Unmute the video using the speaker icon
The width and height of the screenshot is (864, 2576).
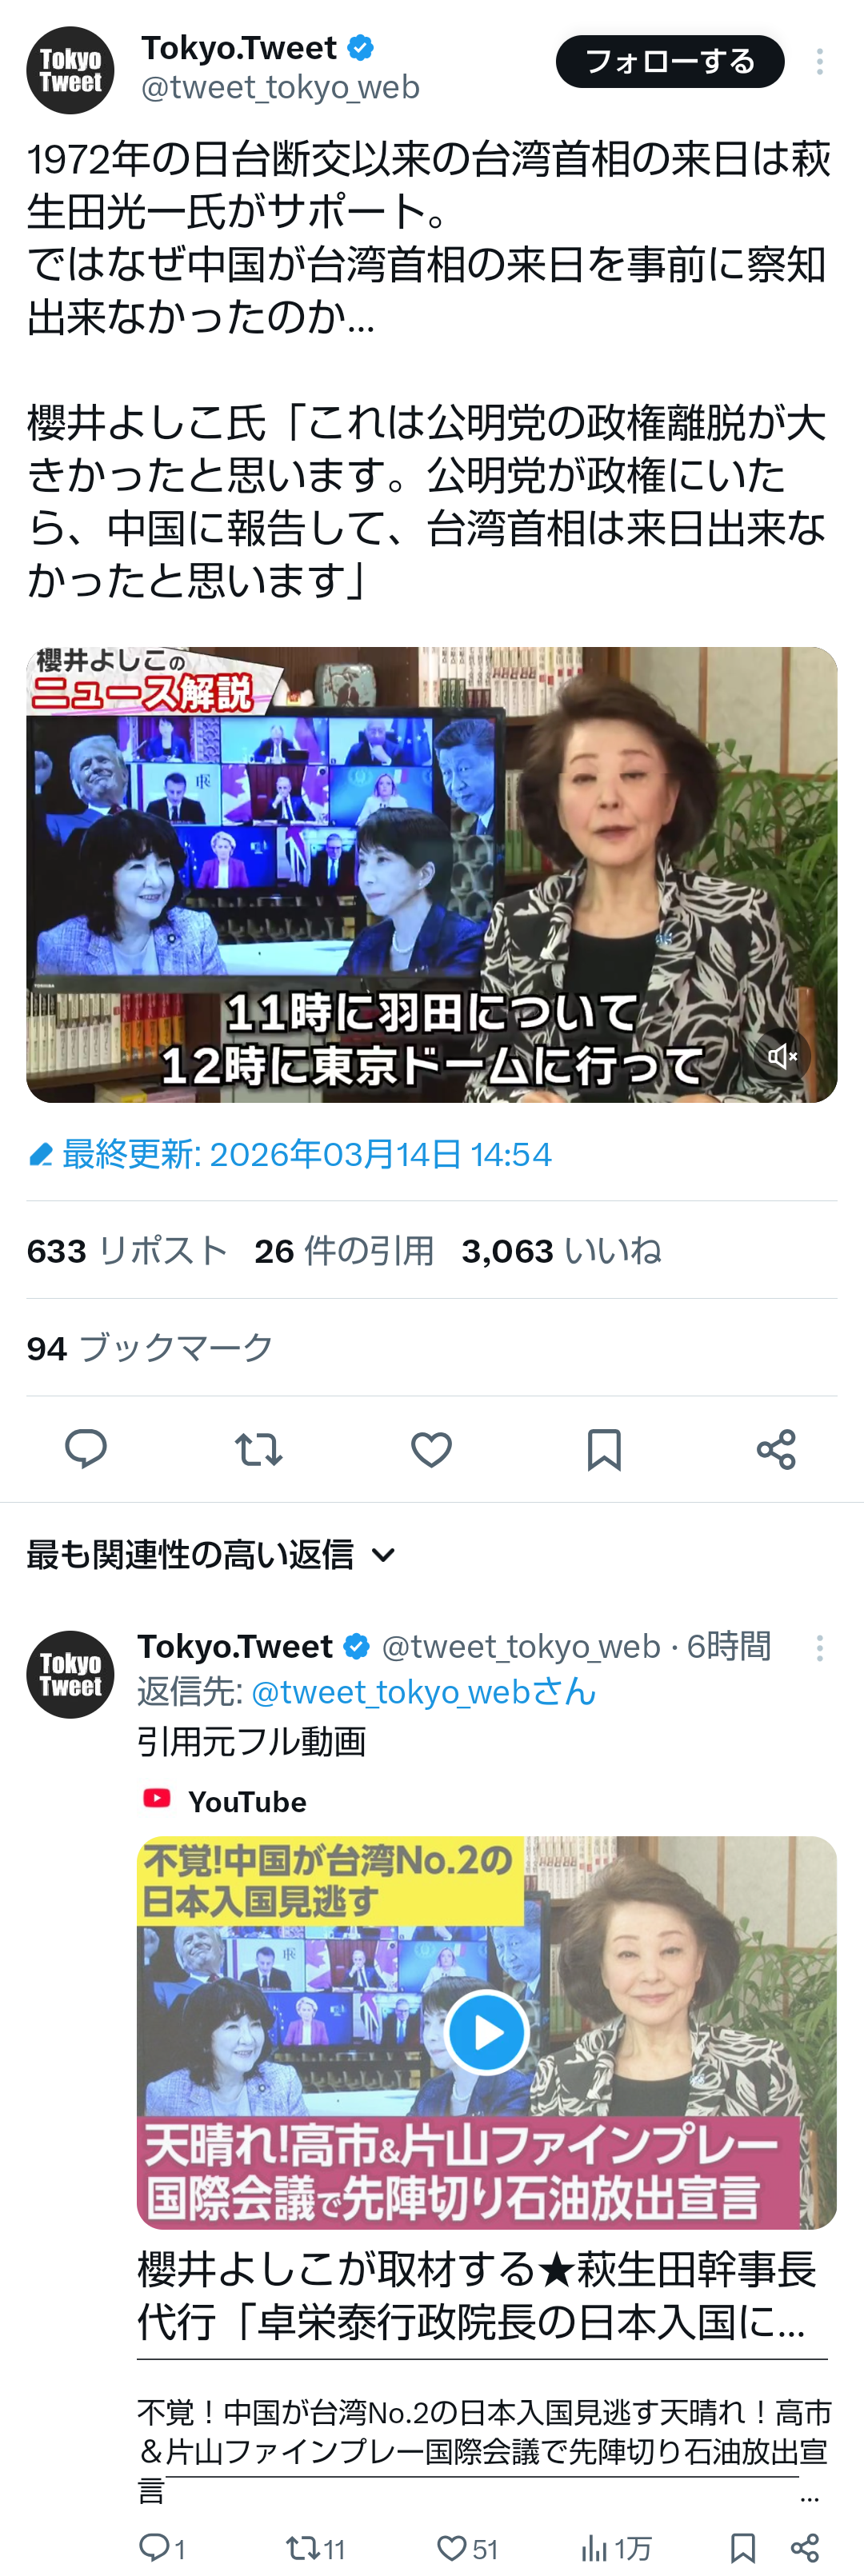click(781, 1056)
